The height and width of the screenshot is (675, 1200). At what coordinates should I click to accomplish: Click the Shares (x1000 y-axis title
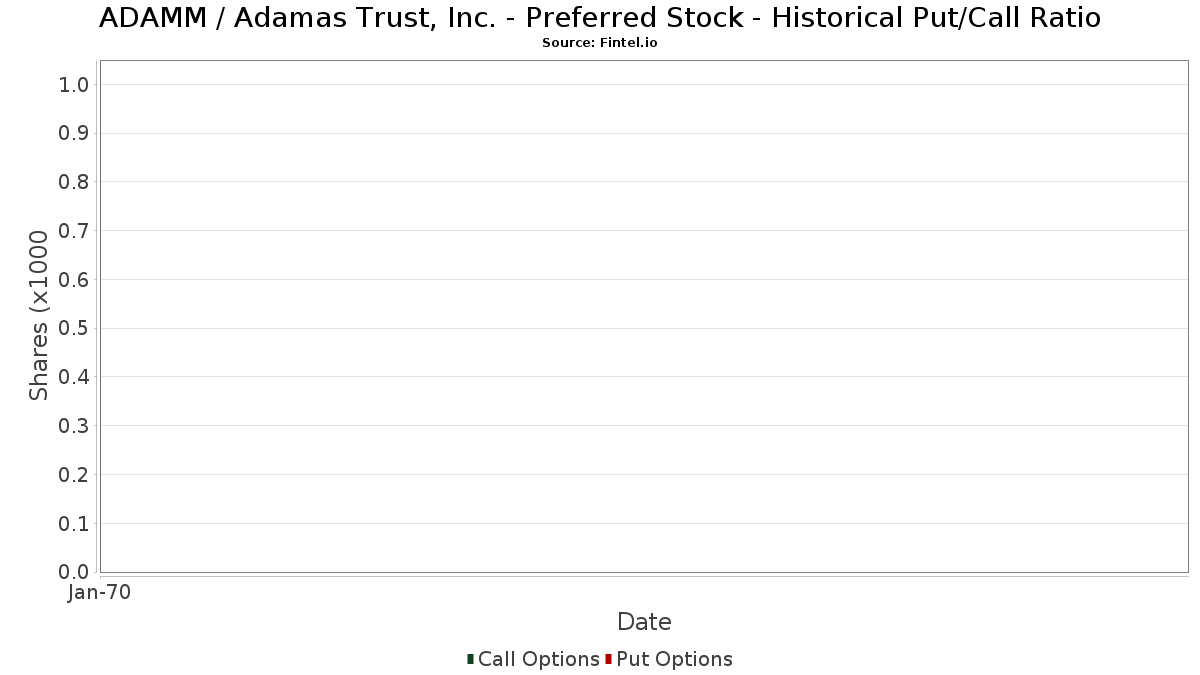[39, 316]
